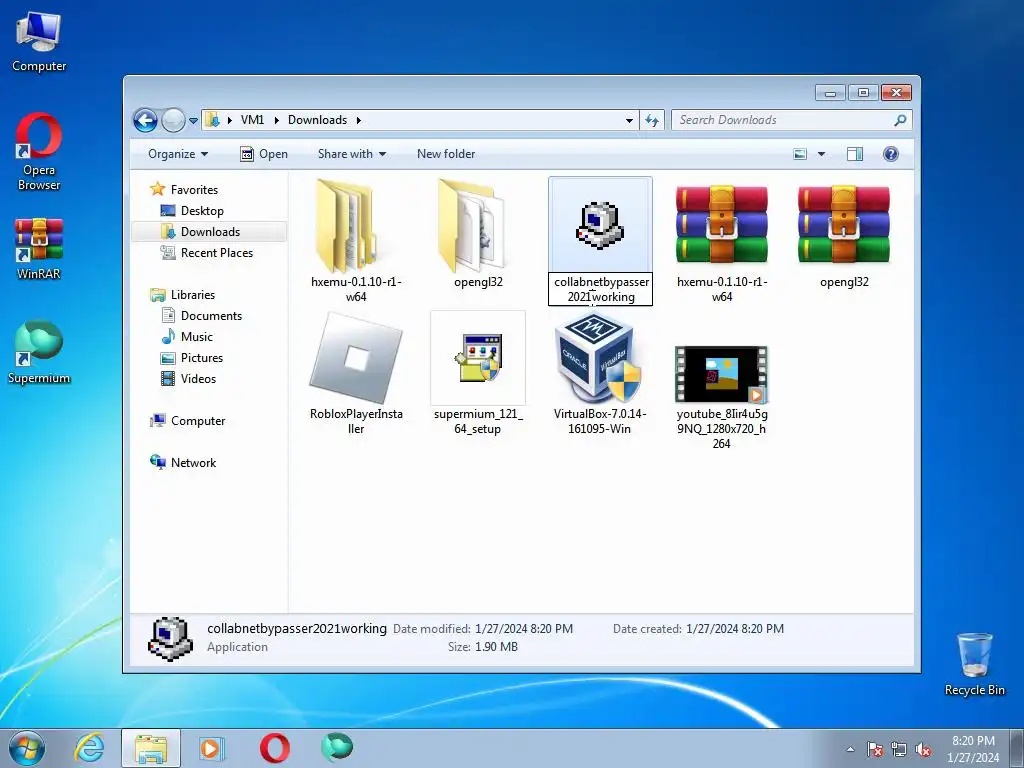
Task: Select Desktop in navigation pane
Action: pos(202,211)
